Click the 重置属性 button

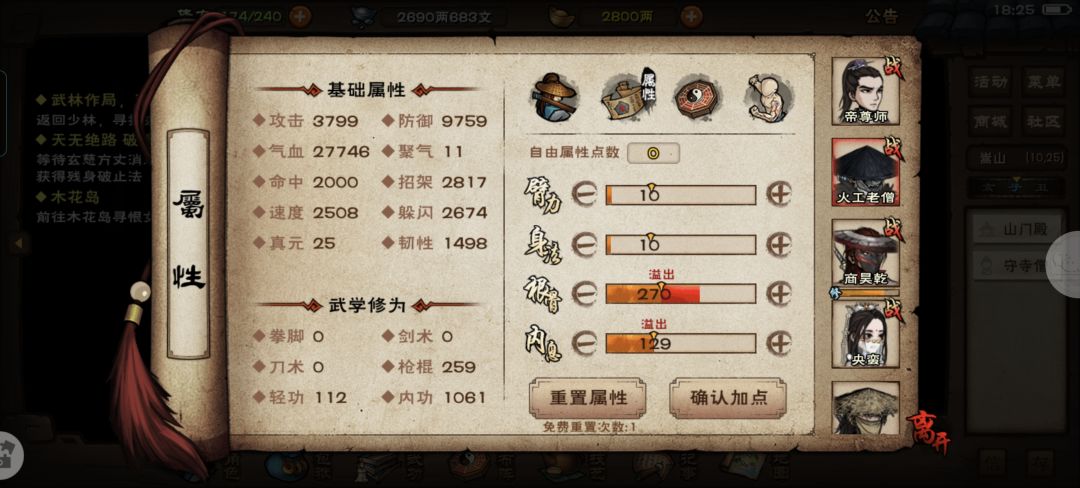pyautogui.click(x=588, y=398)
